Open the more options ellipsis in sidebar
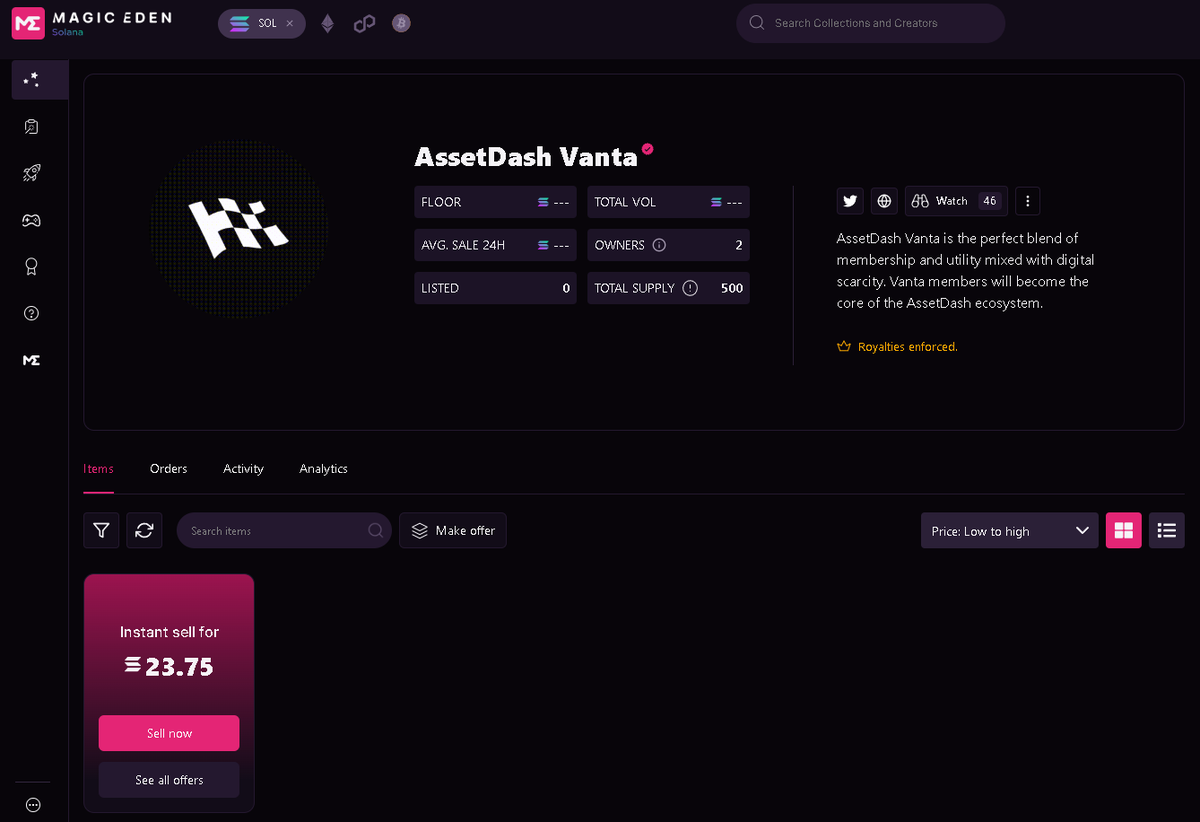Viewport: 1200px width, 822px height. pos(32,804)
